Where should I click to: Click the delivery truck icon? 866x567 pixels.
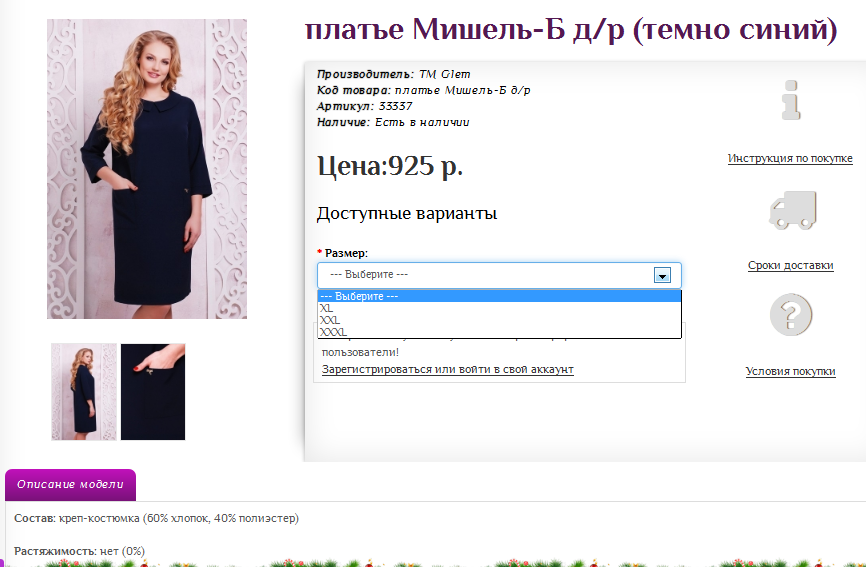point(793,210)
